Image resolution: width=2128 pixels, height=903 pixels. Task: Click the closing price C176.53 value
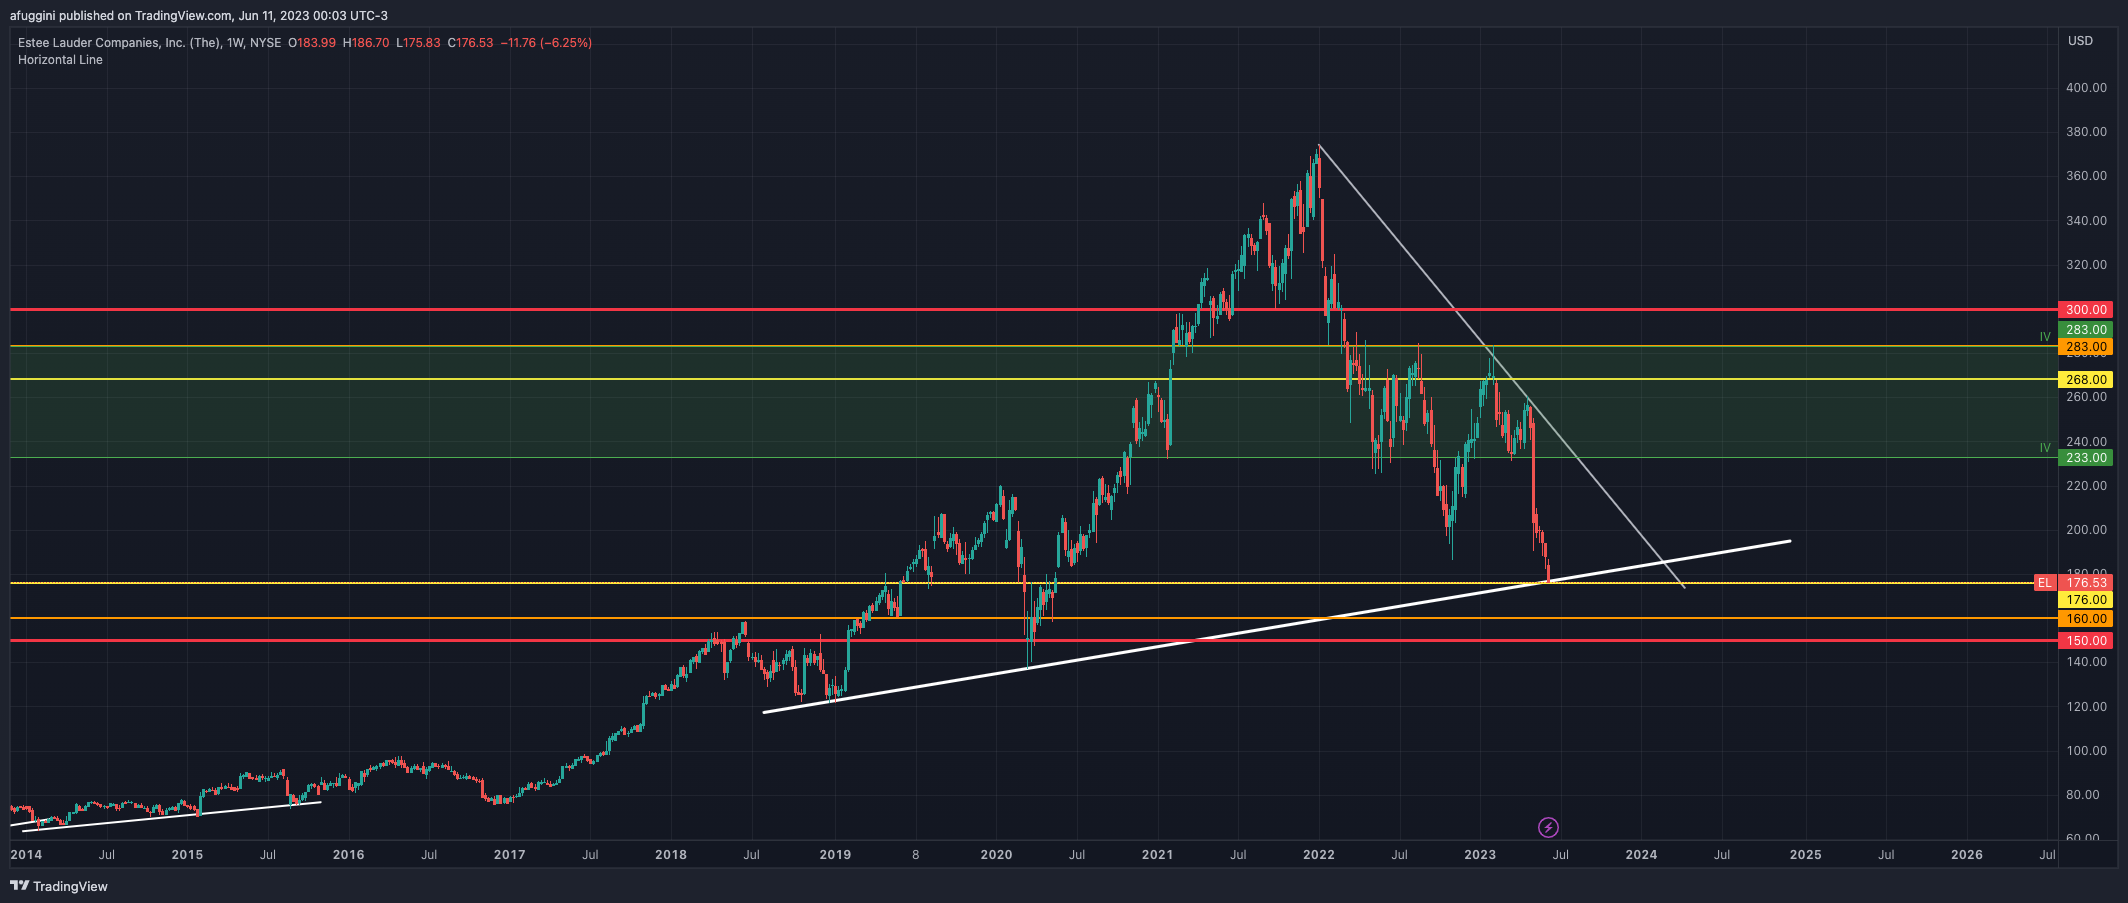(x=470, y=43)
